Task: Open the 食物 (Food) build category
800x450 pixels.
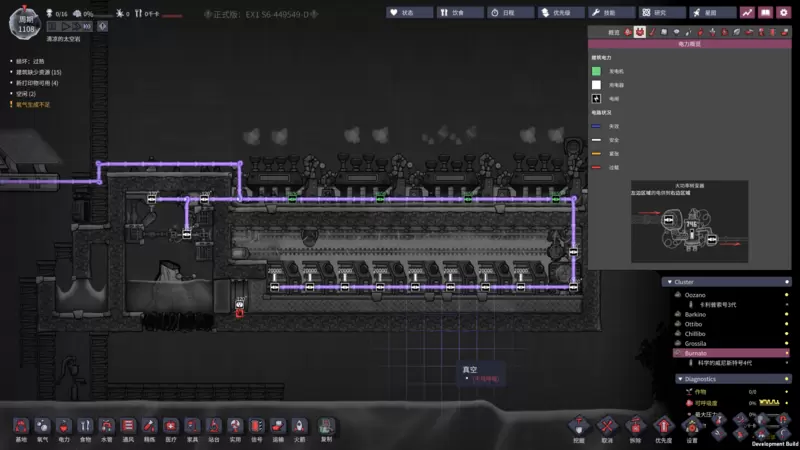Action: point(85,430)
